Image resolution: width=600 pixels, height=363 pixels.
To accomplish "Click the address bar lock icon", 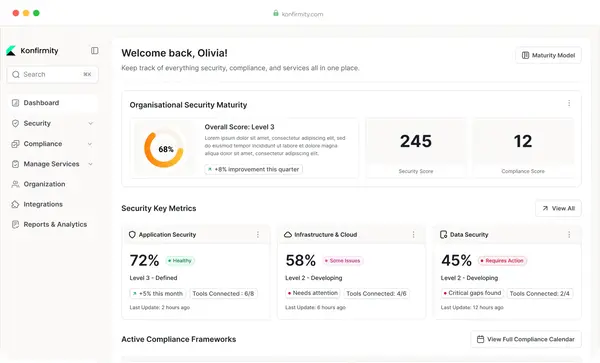I will point(276,13).
